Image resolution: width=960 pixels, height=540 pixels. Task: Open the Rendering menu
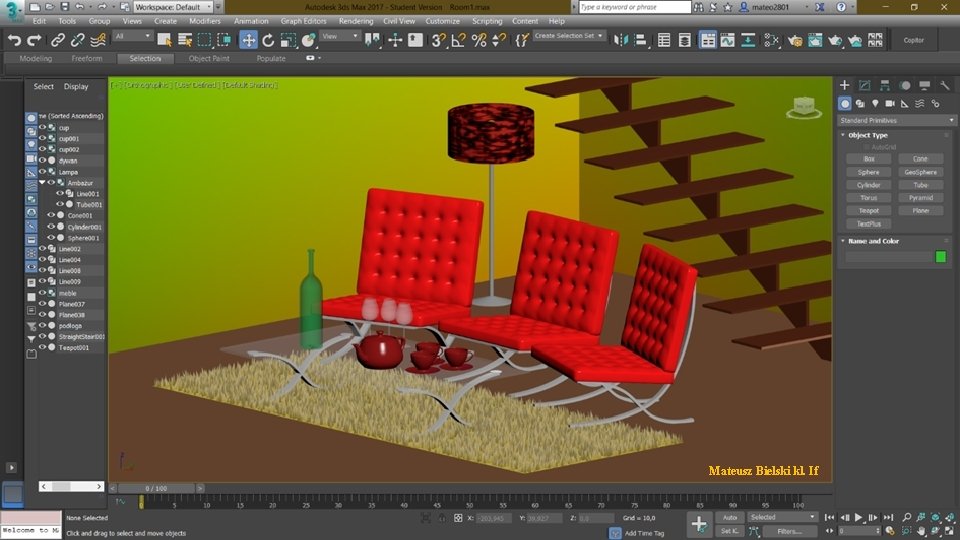click(x=356, y=21)
